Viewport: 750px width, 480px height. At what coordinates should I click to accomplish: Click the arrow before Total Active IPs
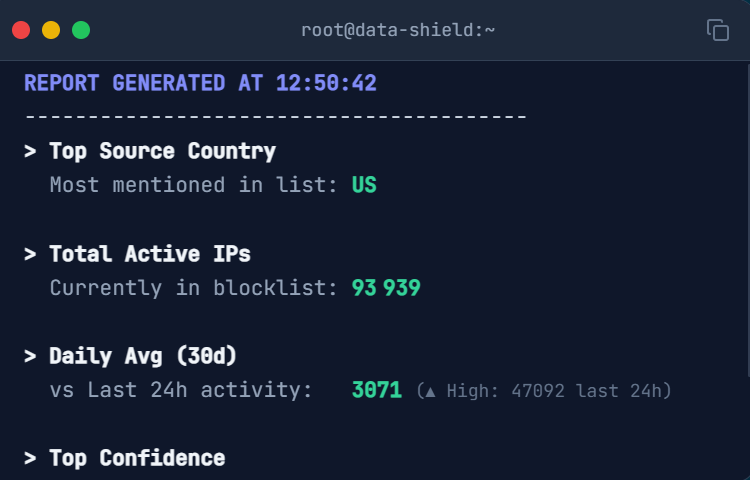click(x=31, y=254)
